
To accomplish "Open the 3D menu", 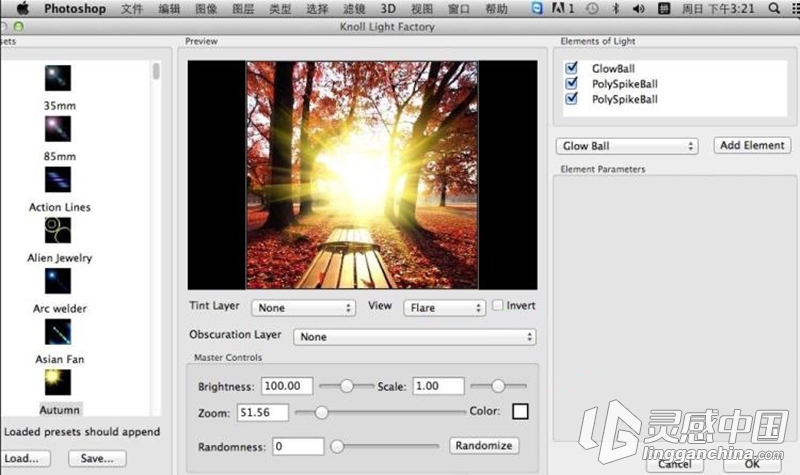I will (x=388, y=8).
